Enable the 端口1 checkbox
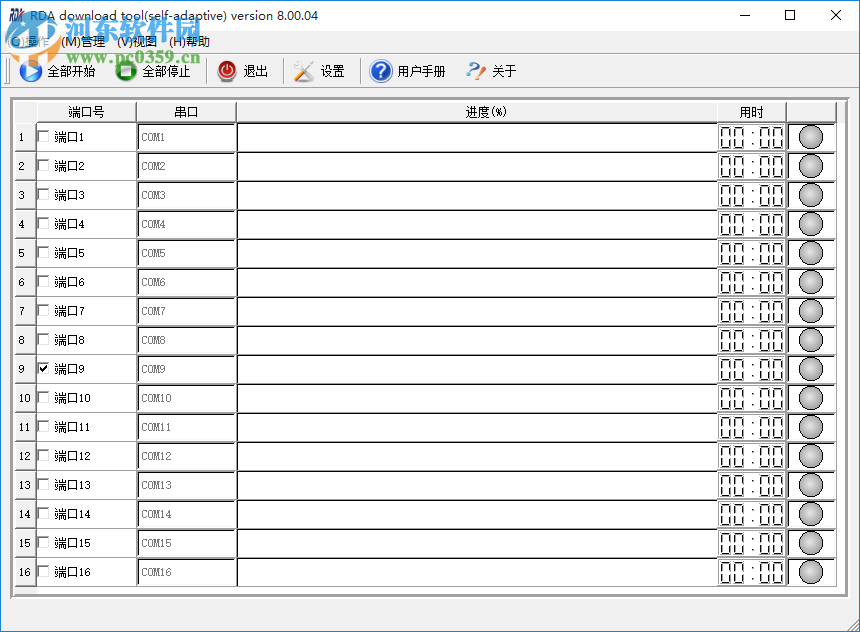The image size is (860, 632). (x=41, y=137)
